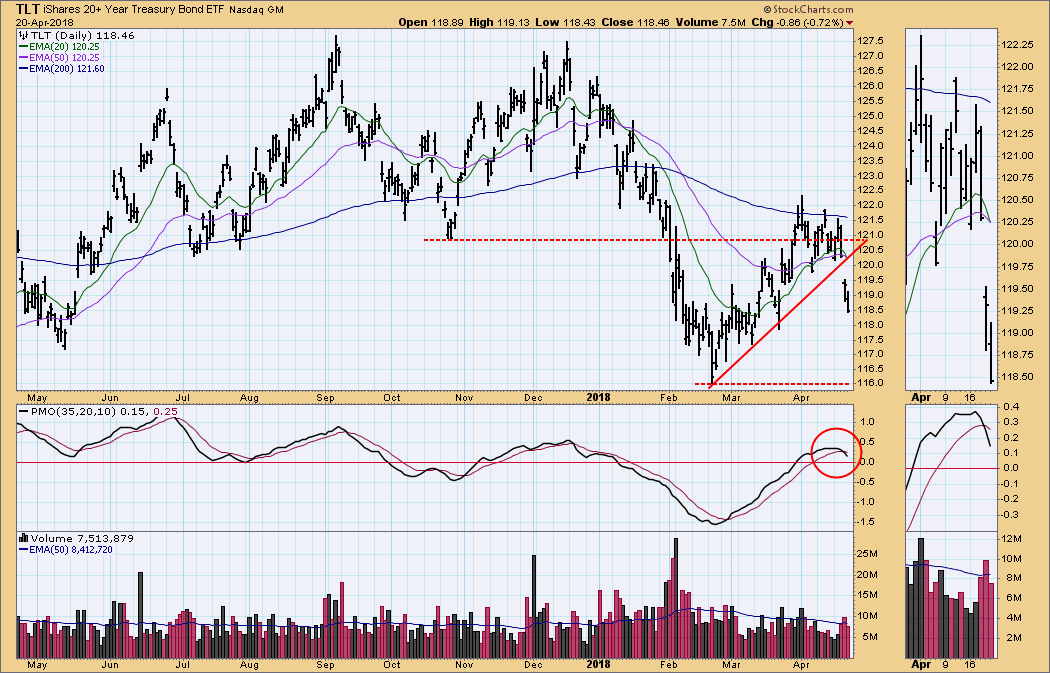The width and height of the screenshot is (1050, 673).
Task: Click the TLT (Daily) 118.46 legend entry
Action: pyautogui.click(x=77, y=35)
